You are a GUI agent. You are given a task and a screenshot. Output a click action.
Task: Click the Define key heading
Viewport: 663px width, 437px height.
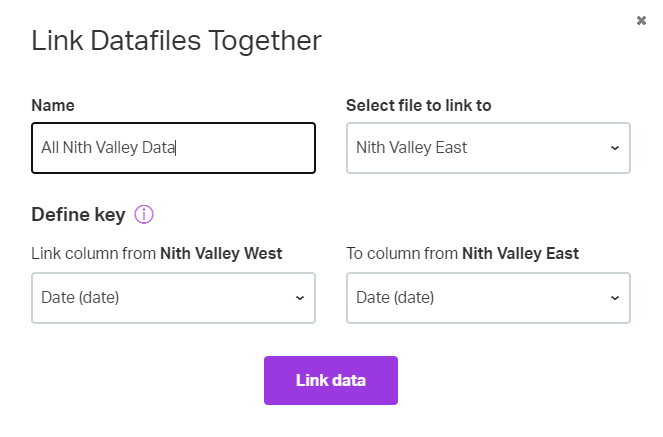pos(78,215)
